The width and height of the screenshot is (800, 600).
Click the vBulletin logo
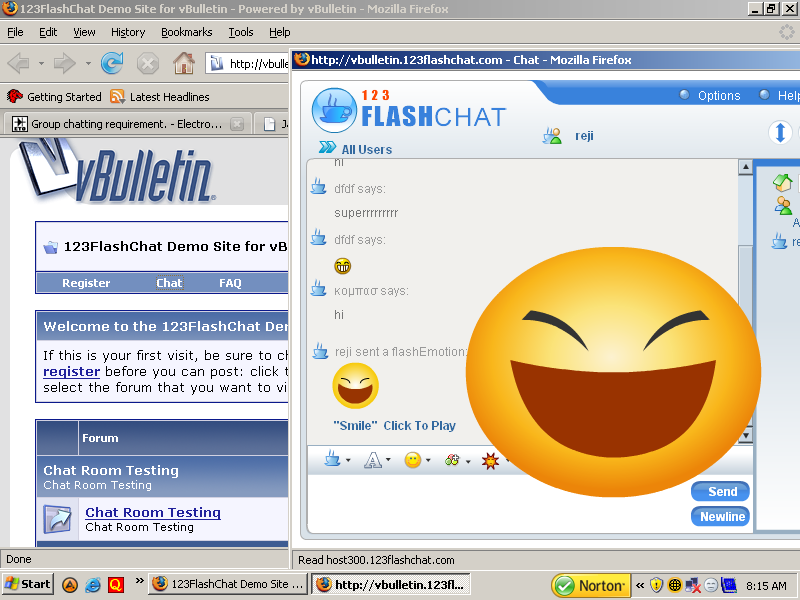pos(118,171)
